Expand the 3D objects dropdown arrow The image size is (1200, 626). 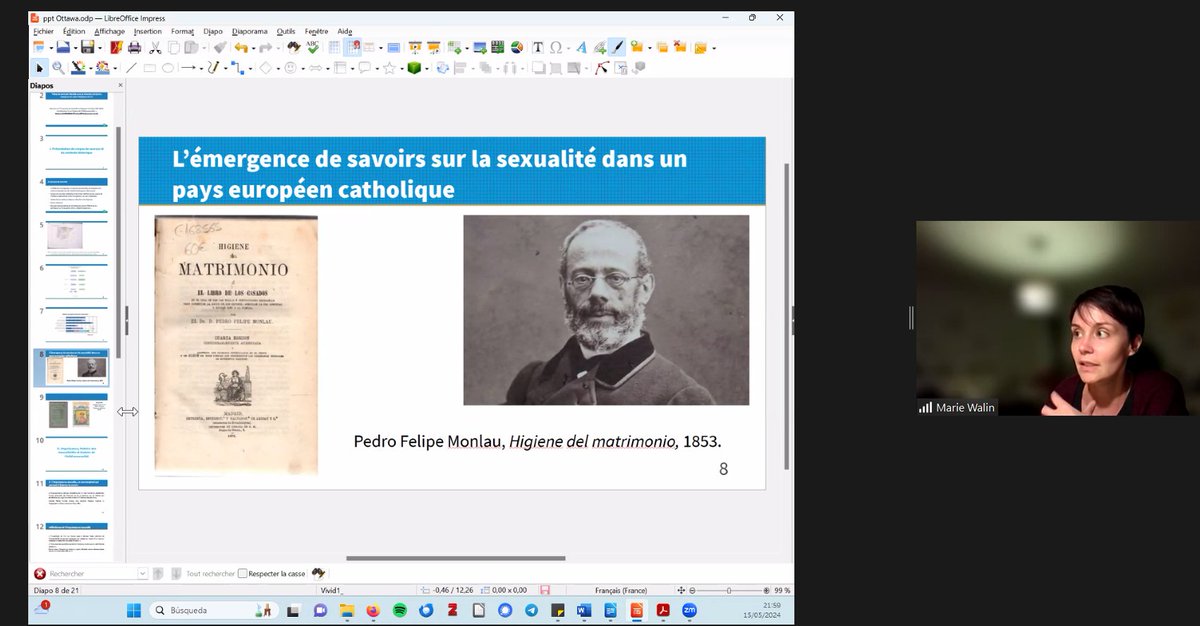pyautogui.click(x=427, y=69)
